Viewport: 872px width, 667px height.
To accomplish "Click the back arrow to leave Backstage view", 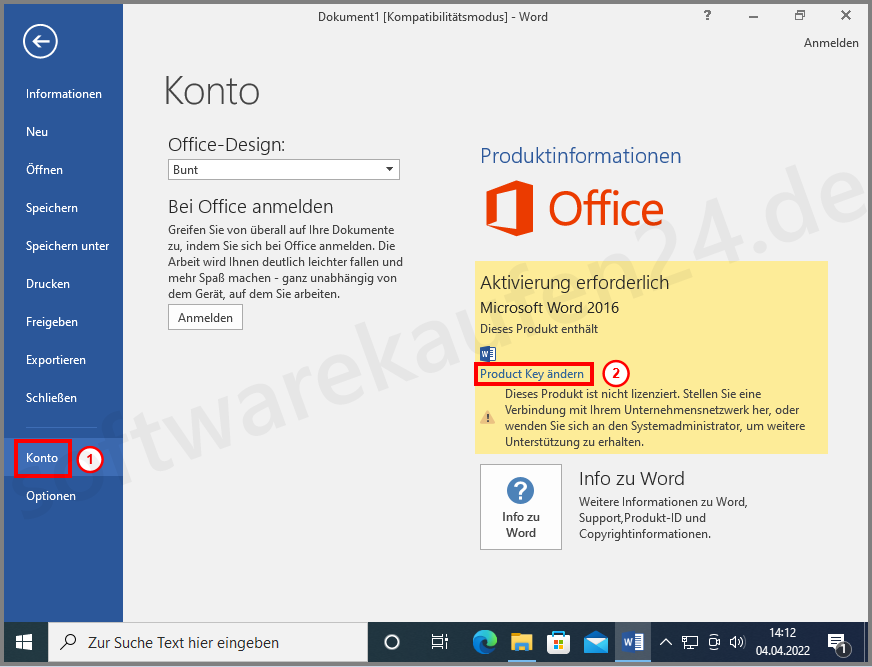I will 40,41.
